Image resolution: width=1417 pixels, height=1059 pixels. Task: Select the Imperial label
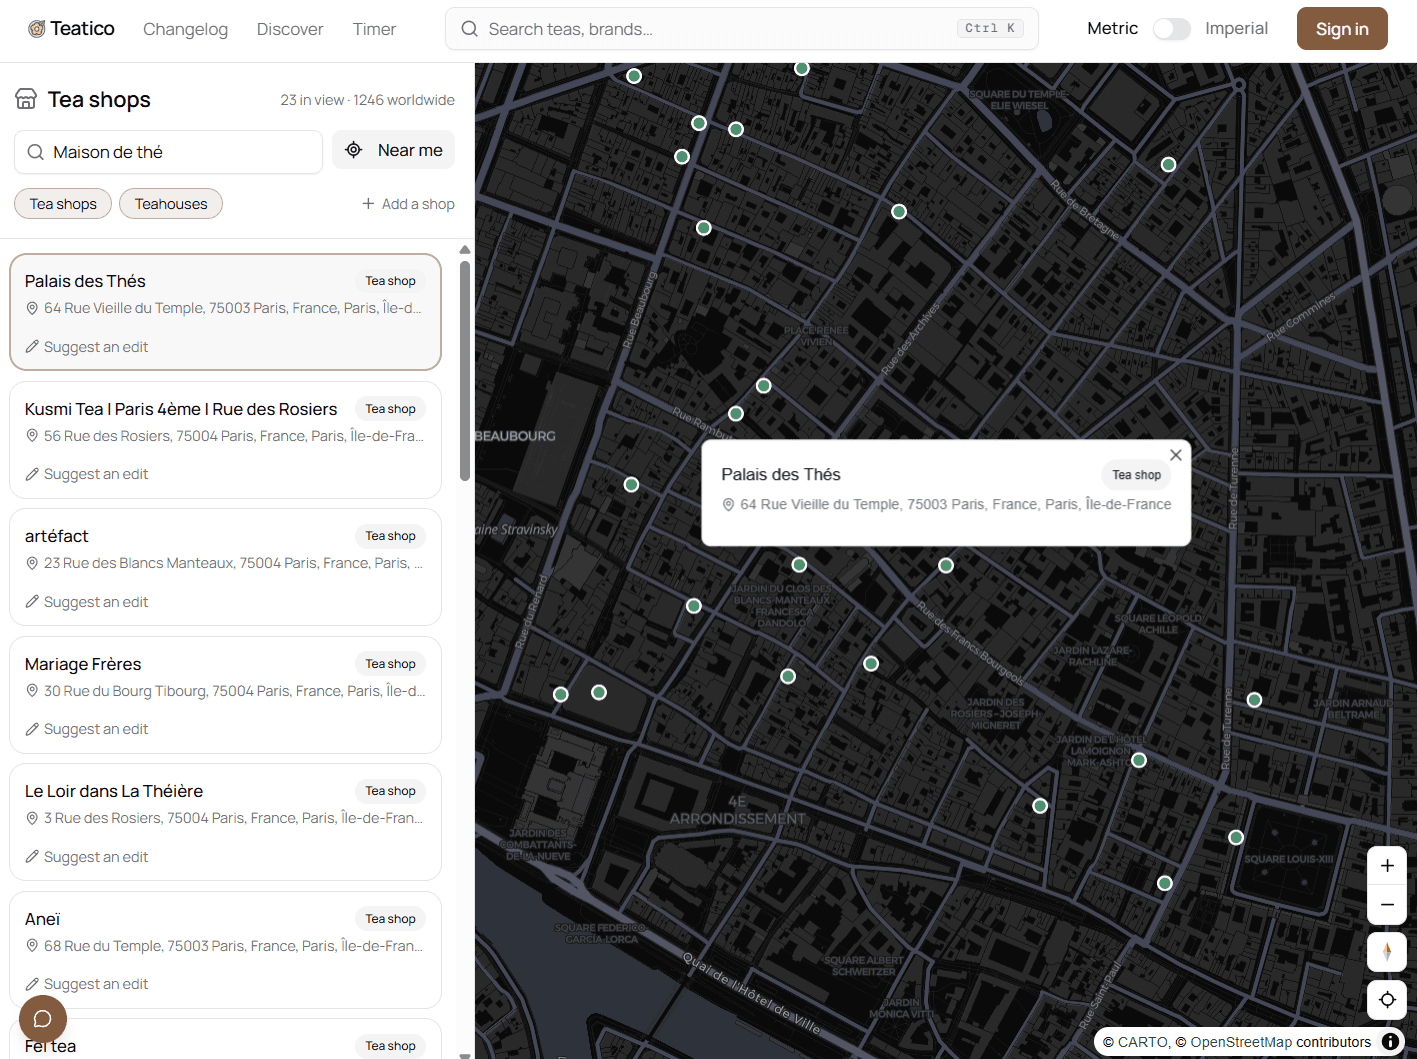pos(1236,28)
